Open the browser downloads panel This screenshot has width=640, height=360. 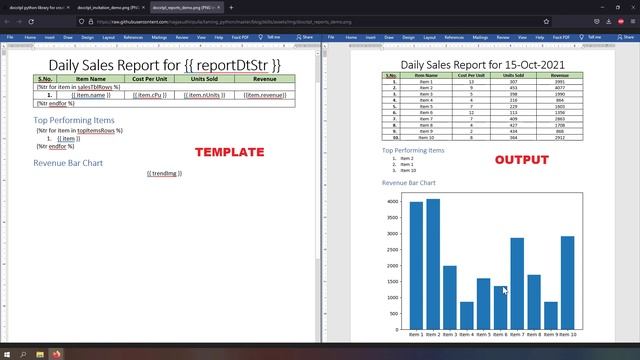(609, 22)
